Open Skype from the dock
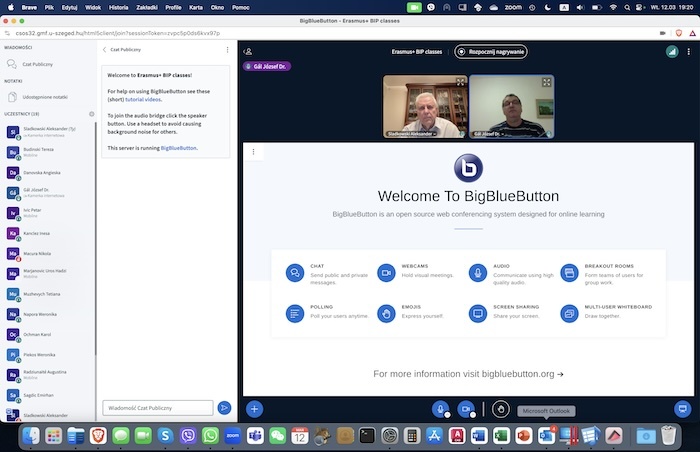 pos(165,435)
